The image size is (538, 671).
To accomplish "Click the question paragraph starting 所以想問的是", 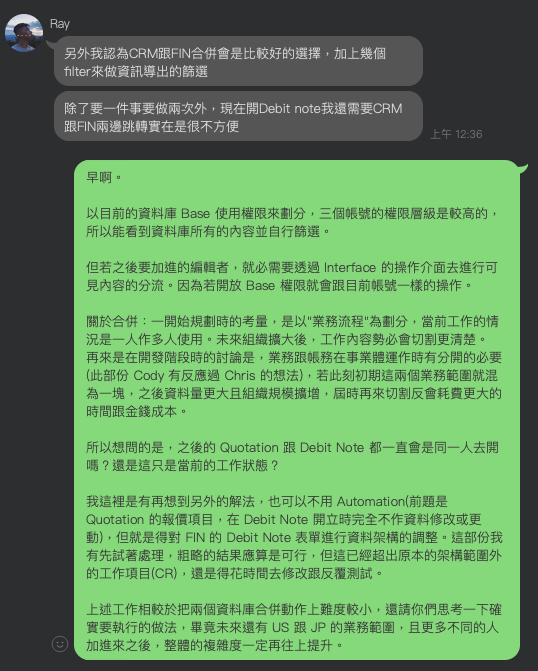I will (x=292, y=456).
